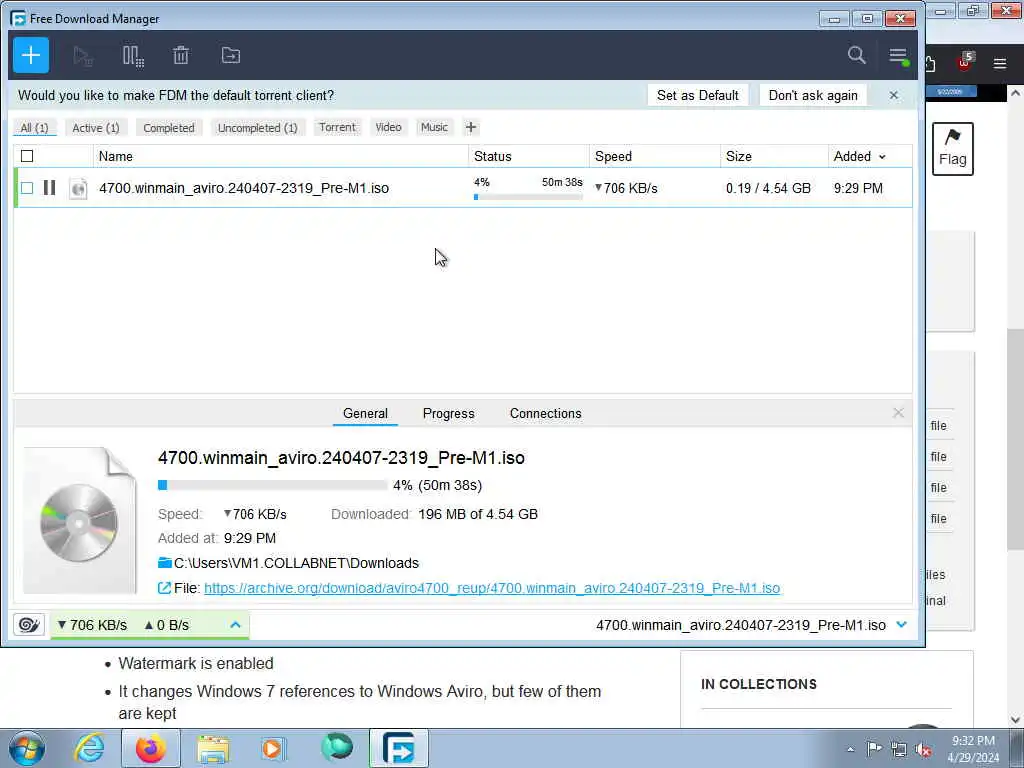Click the Windows Start orb

[x=27, y=748]
